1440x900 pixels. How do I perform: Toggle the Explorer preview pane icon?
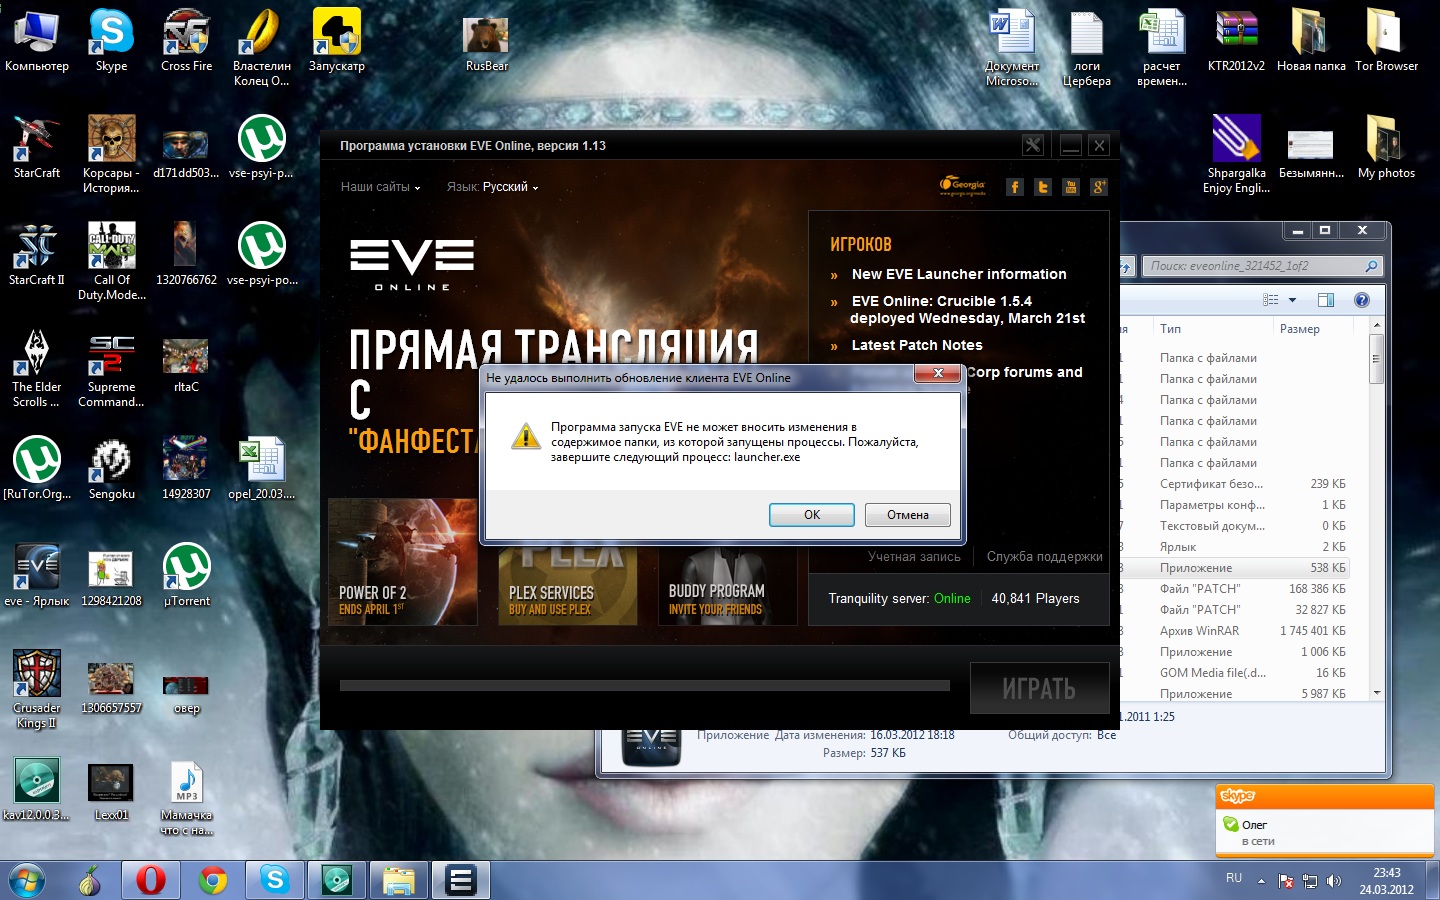(x=1326, y=300)
